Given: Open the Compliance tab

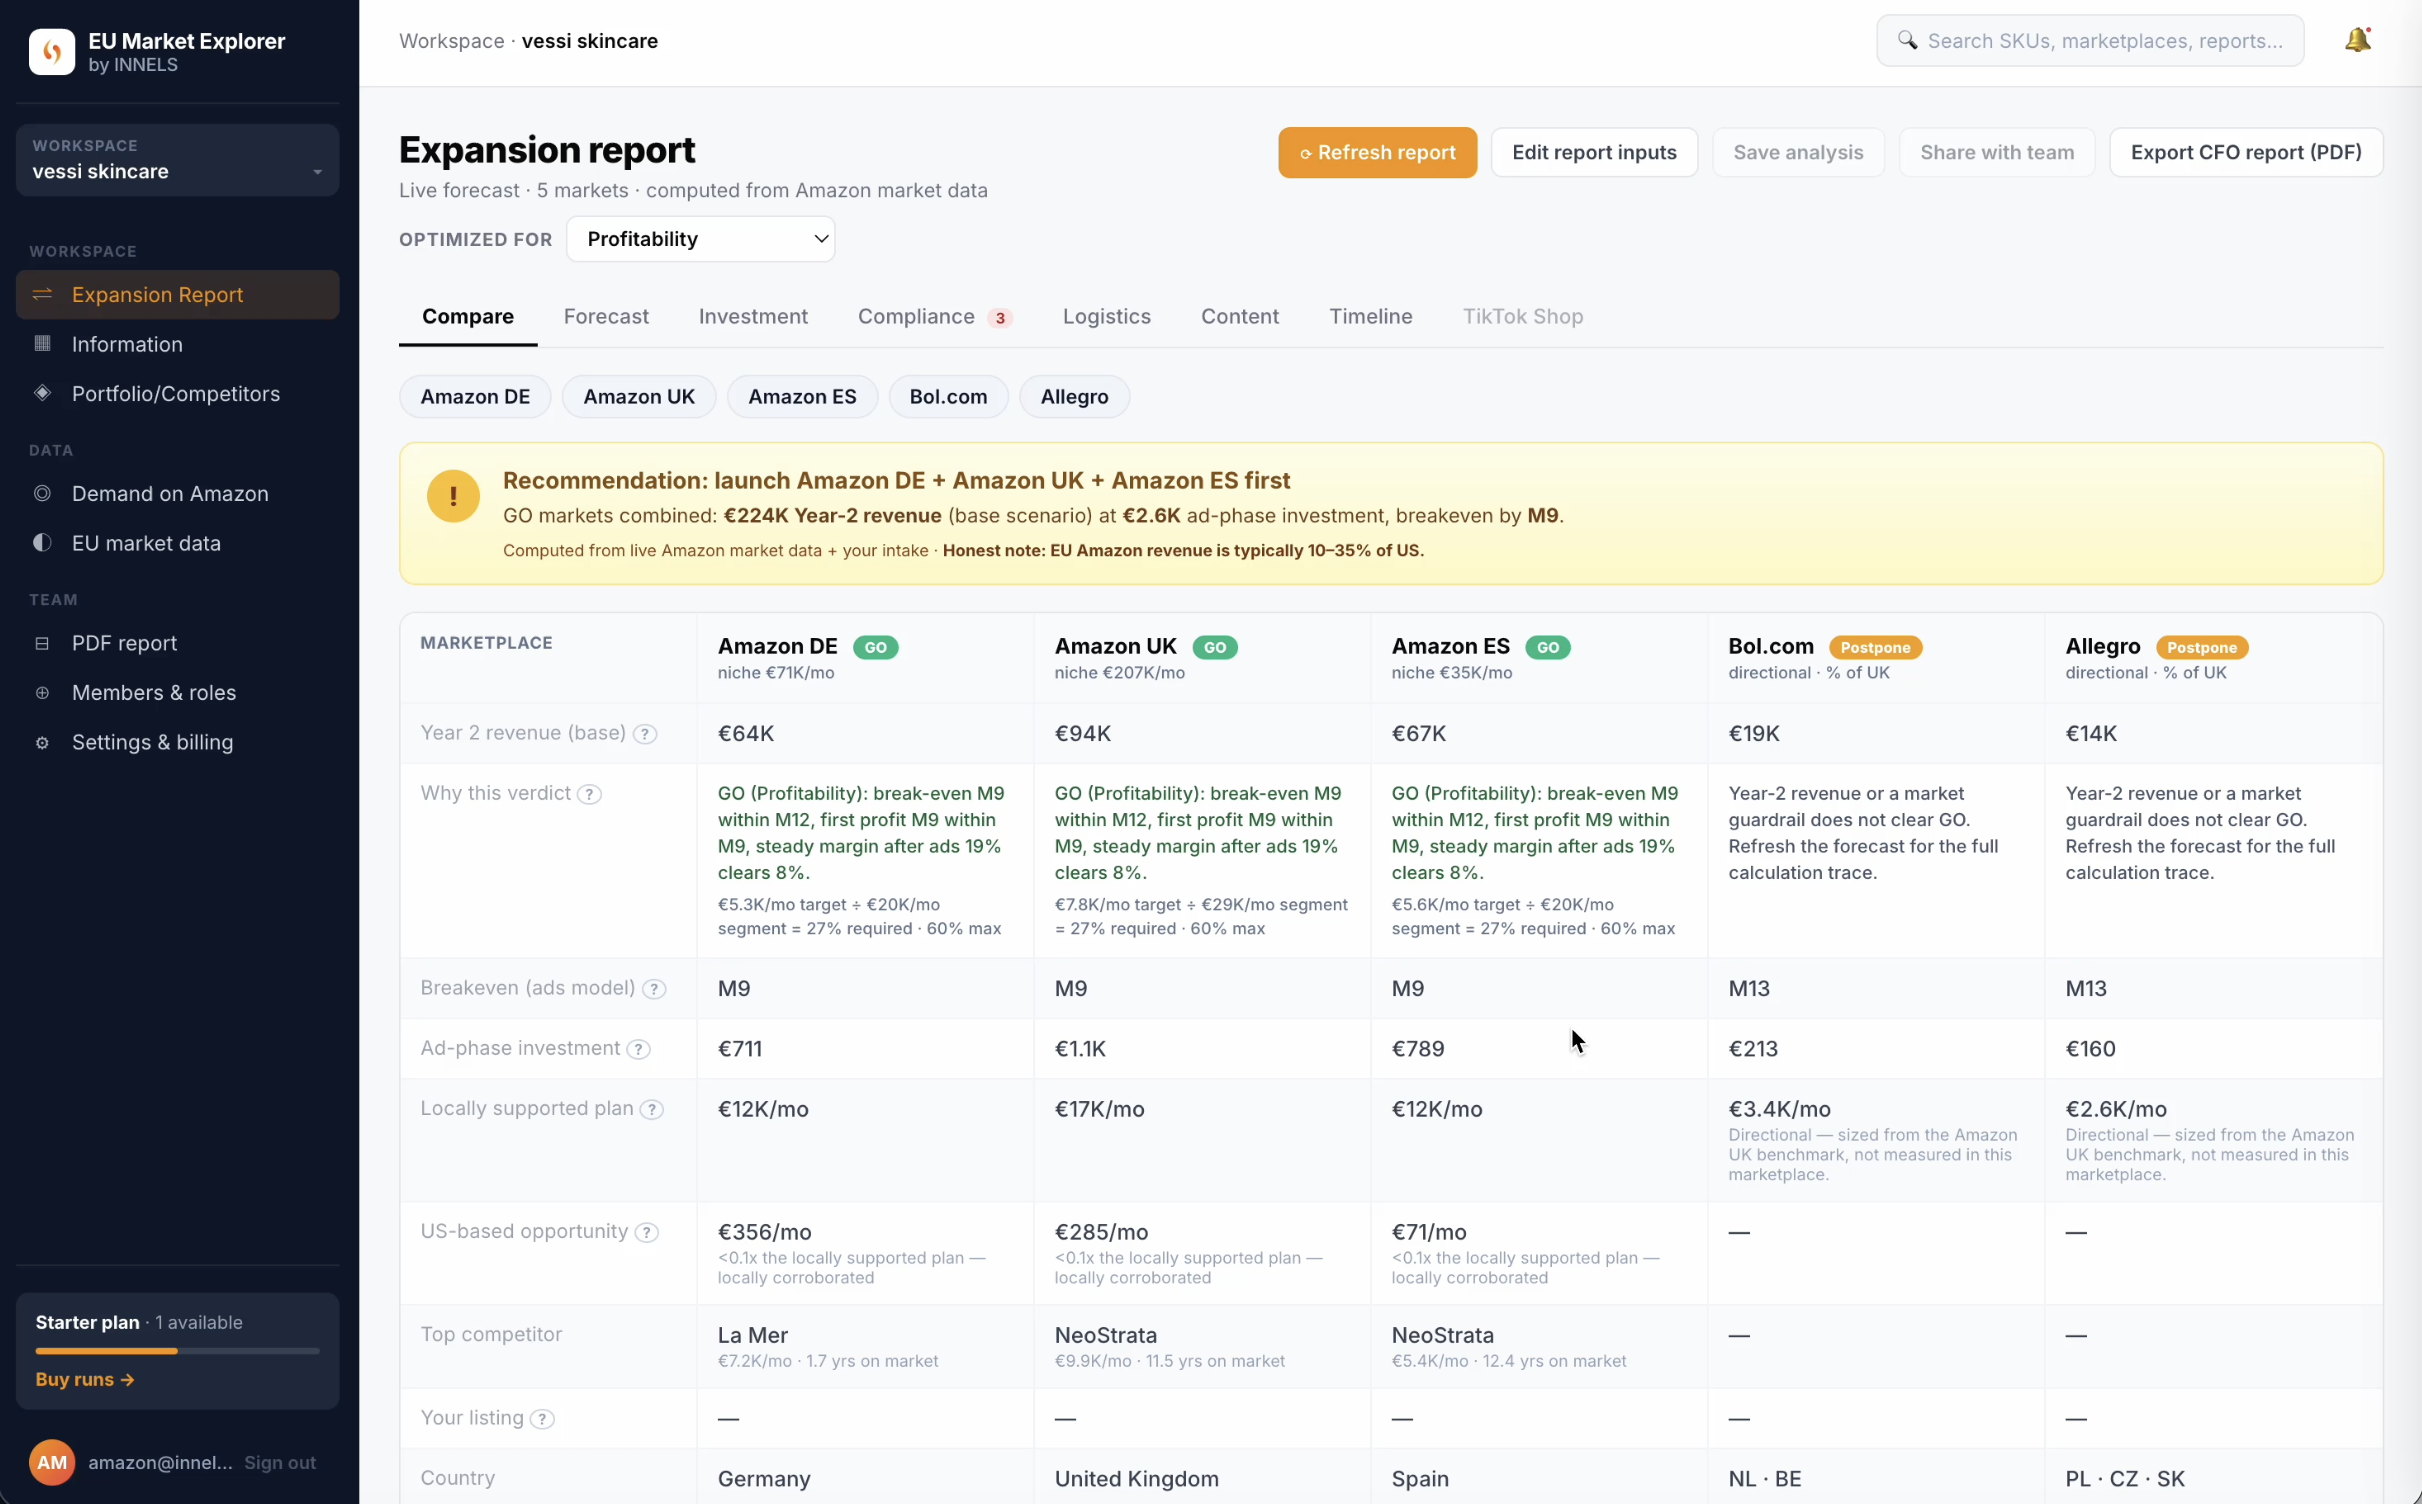Looking at the screenshot, I should tap(935, 316).
